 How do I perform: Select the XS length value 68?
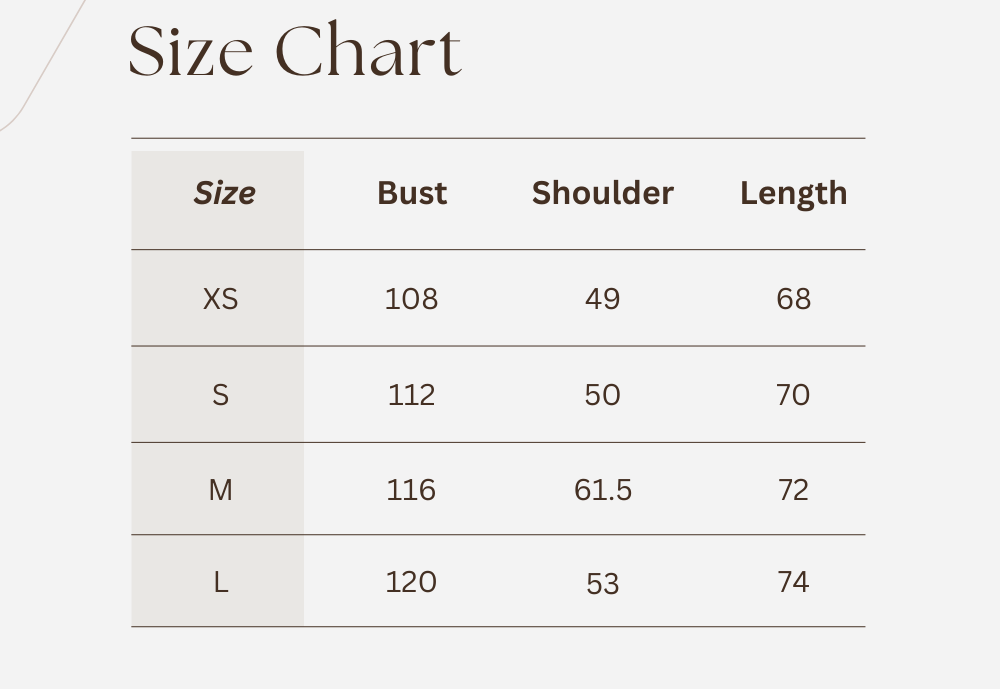point(793,299)
